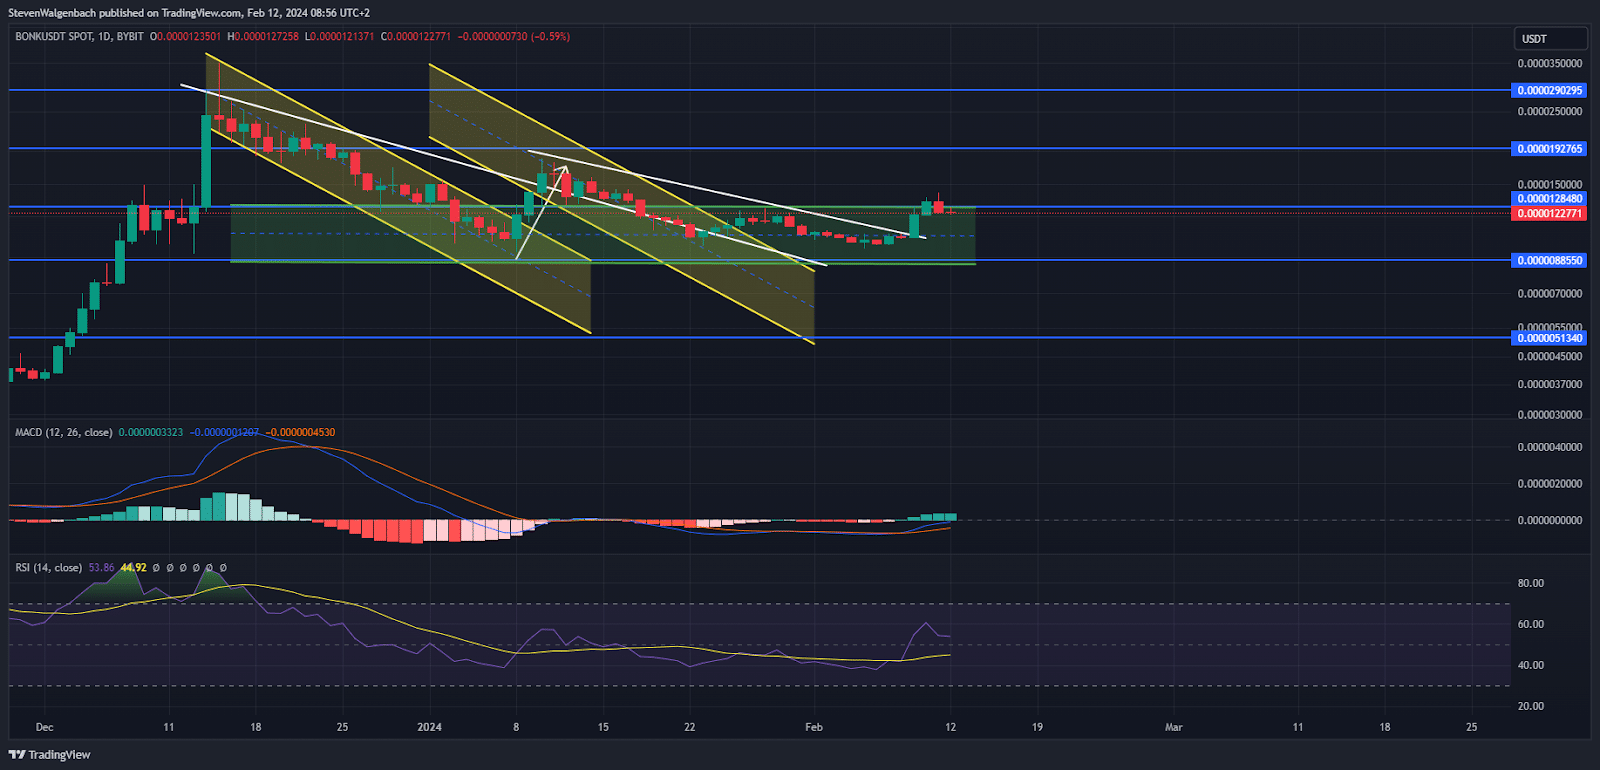The image size is (1600, 770).
Task: Click the purple RSI value 53.86
Action: [x=101, y=568]
